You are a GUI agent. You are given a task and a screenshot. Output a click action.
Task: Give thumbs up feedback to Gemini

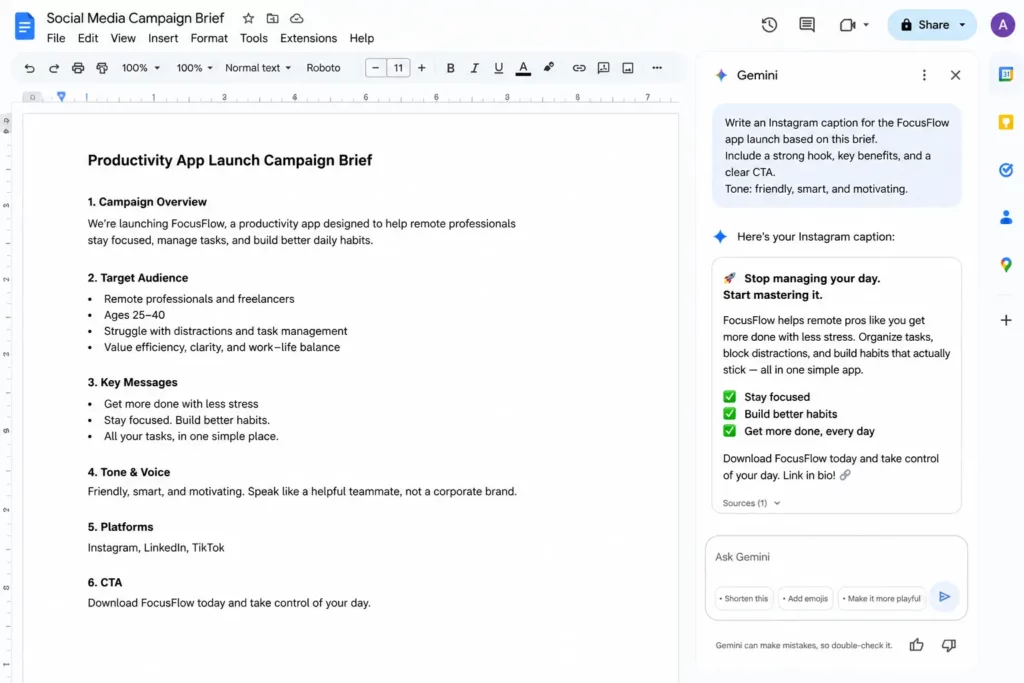tap(916, 645)
